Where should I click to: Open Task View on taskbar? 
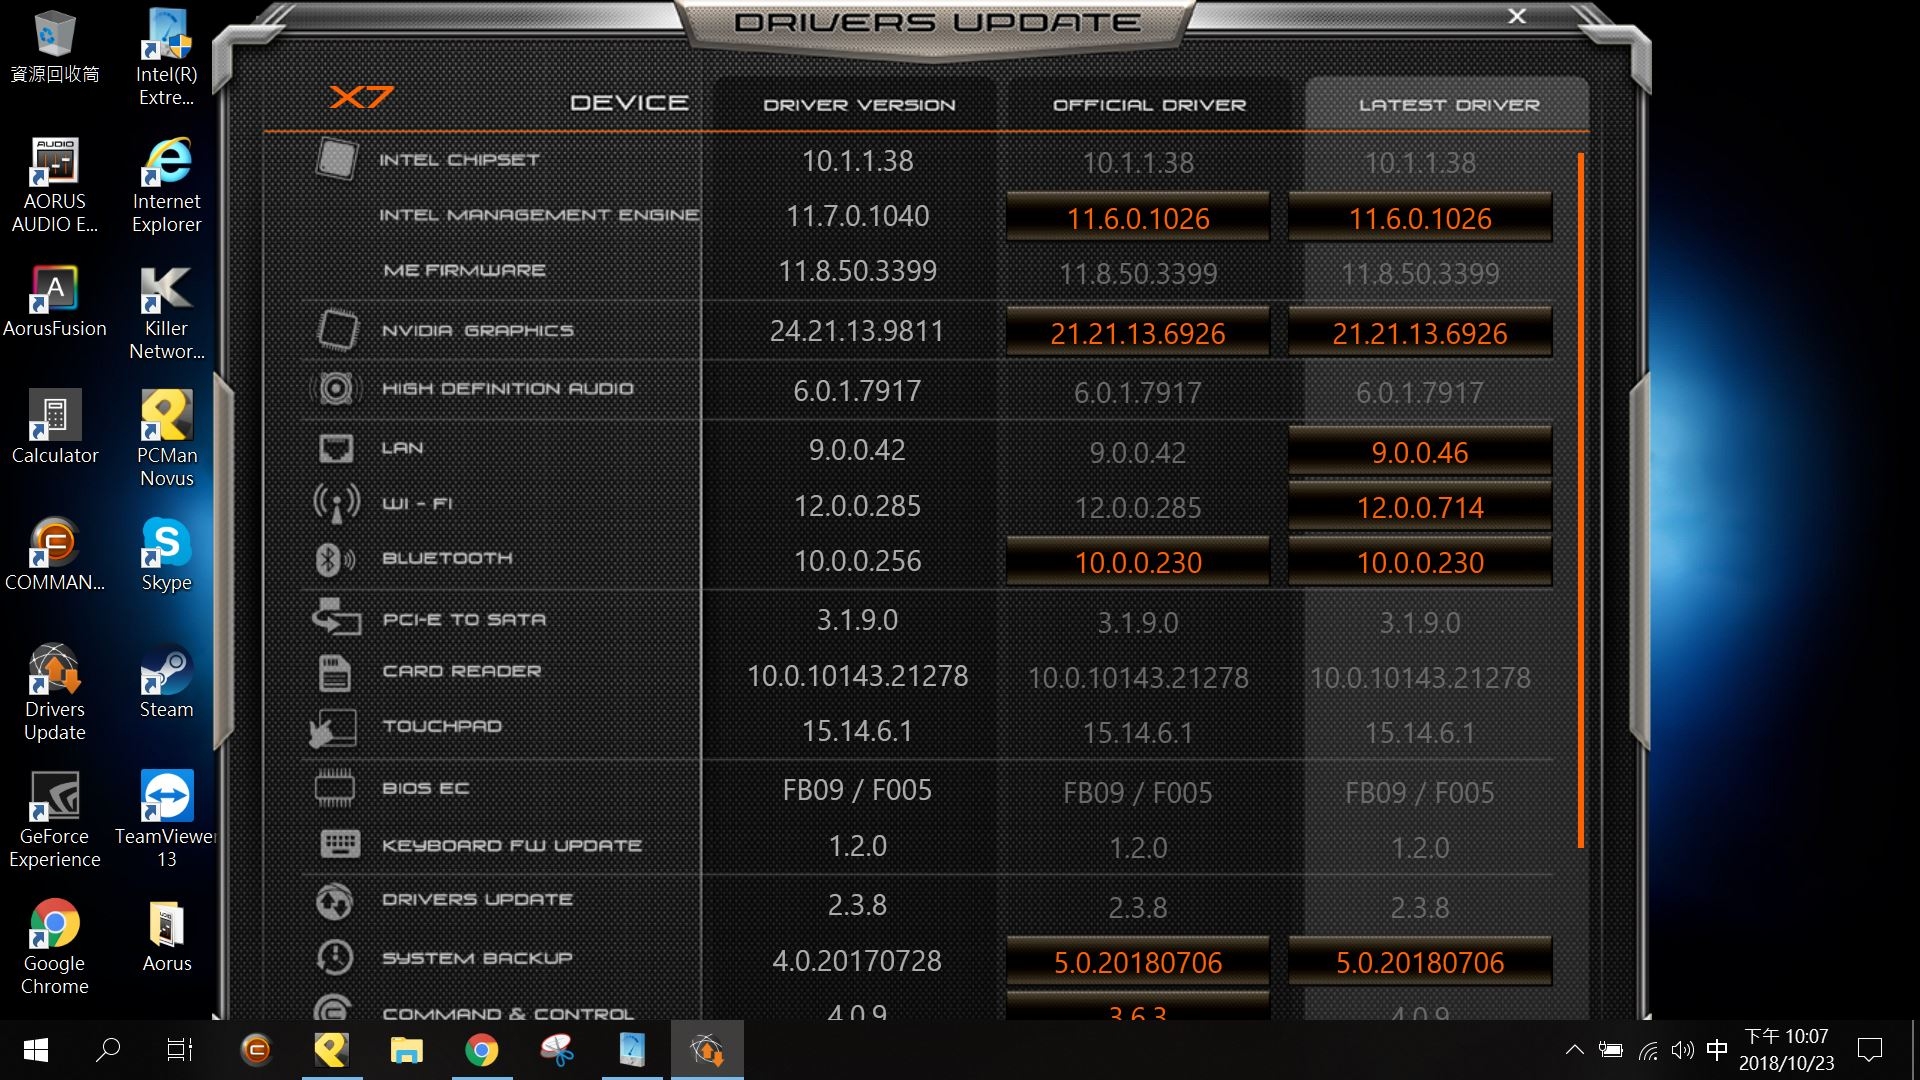[x=179, y=1050]
